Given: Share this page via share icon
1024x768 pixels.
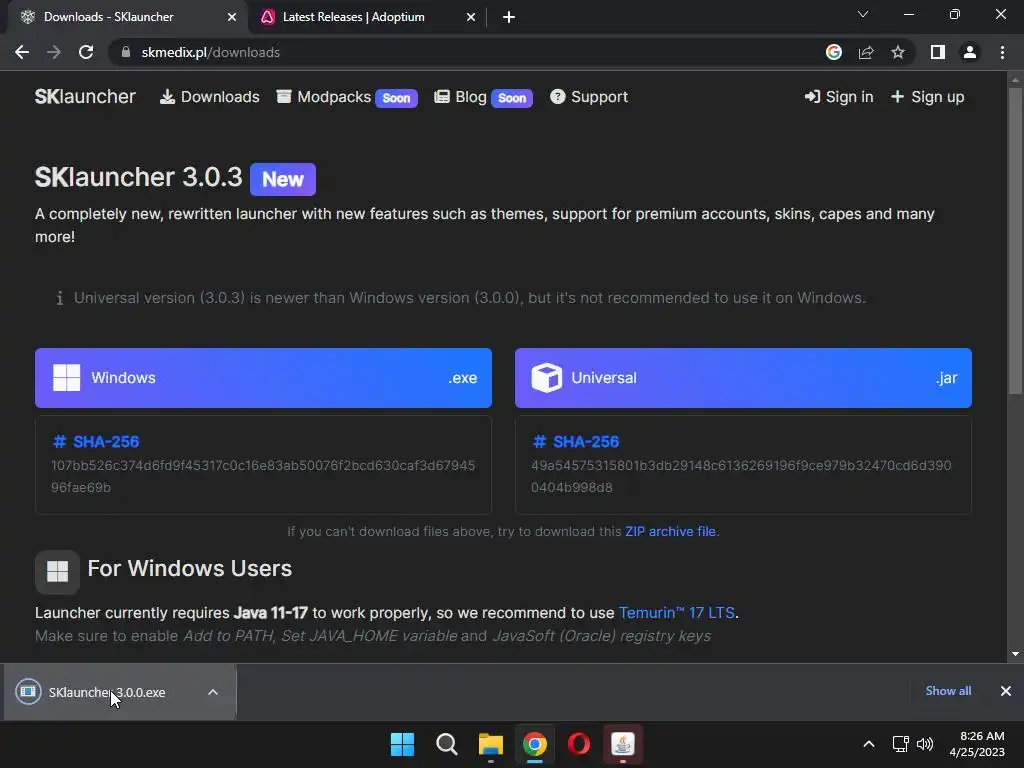Looking at the screenshot, I should point(866,52).
